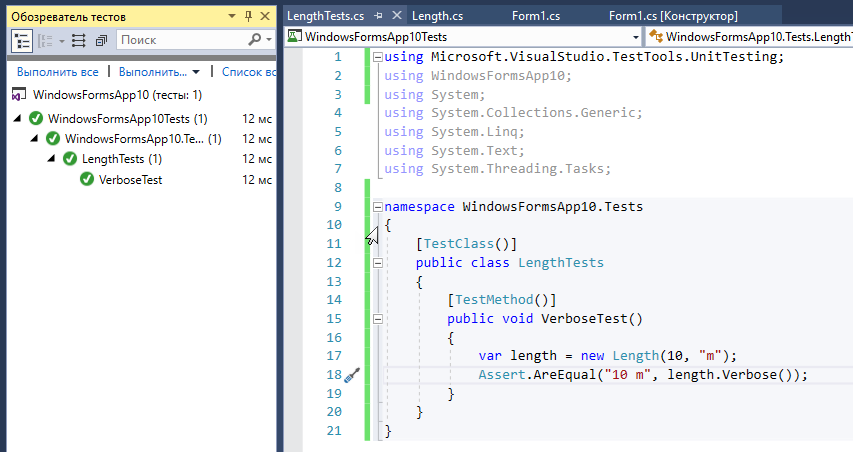Open the WindowsFormsApp10Tests project dropdown

(636, 37)
